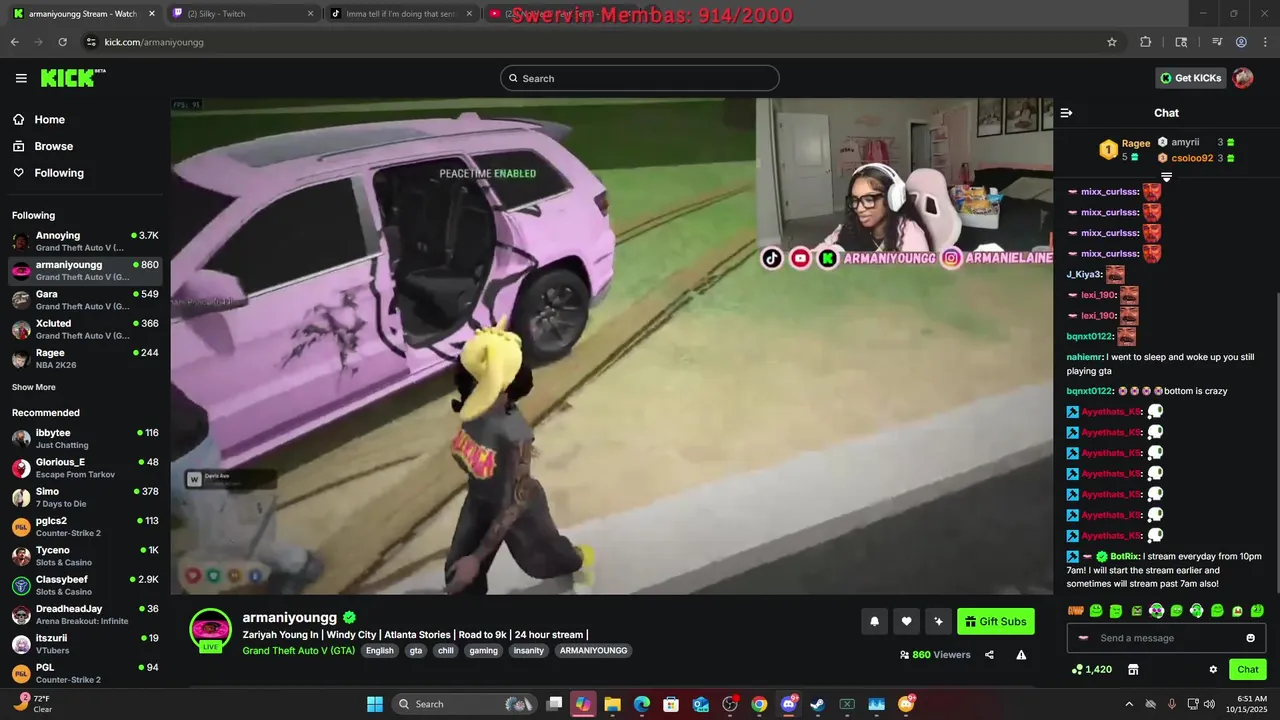Open the Xcluted channel in Following
The width and height of the screenshot is (1280, 720).
pos(85,329)
